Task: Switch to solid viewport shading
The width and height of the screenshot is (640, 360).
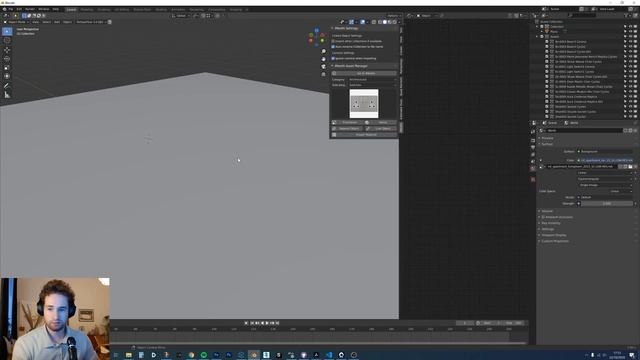Action: coord(385,22)
